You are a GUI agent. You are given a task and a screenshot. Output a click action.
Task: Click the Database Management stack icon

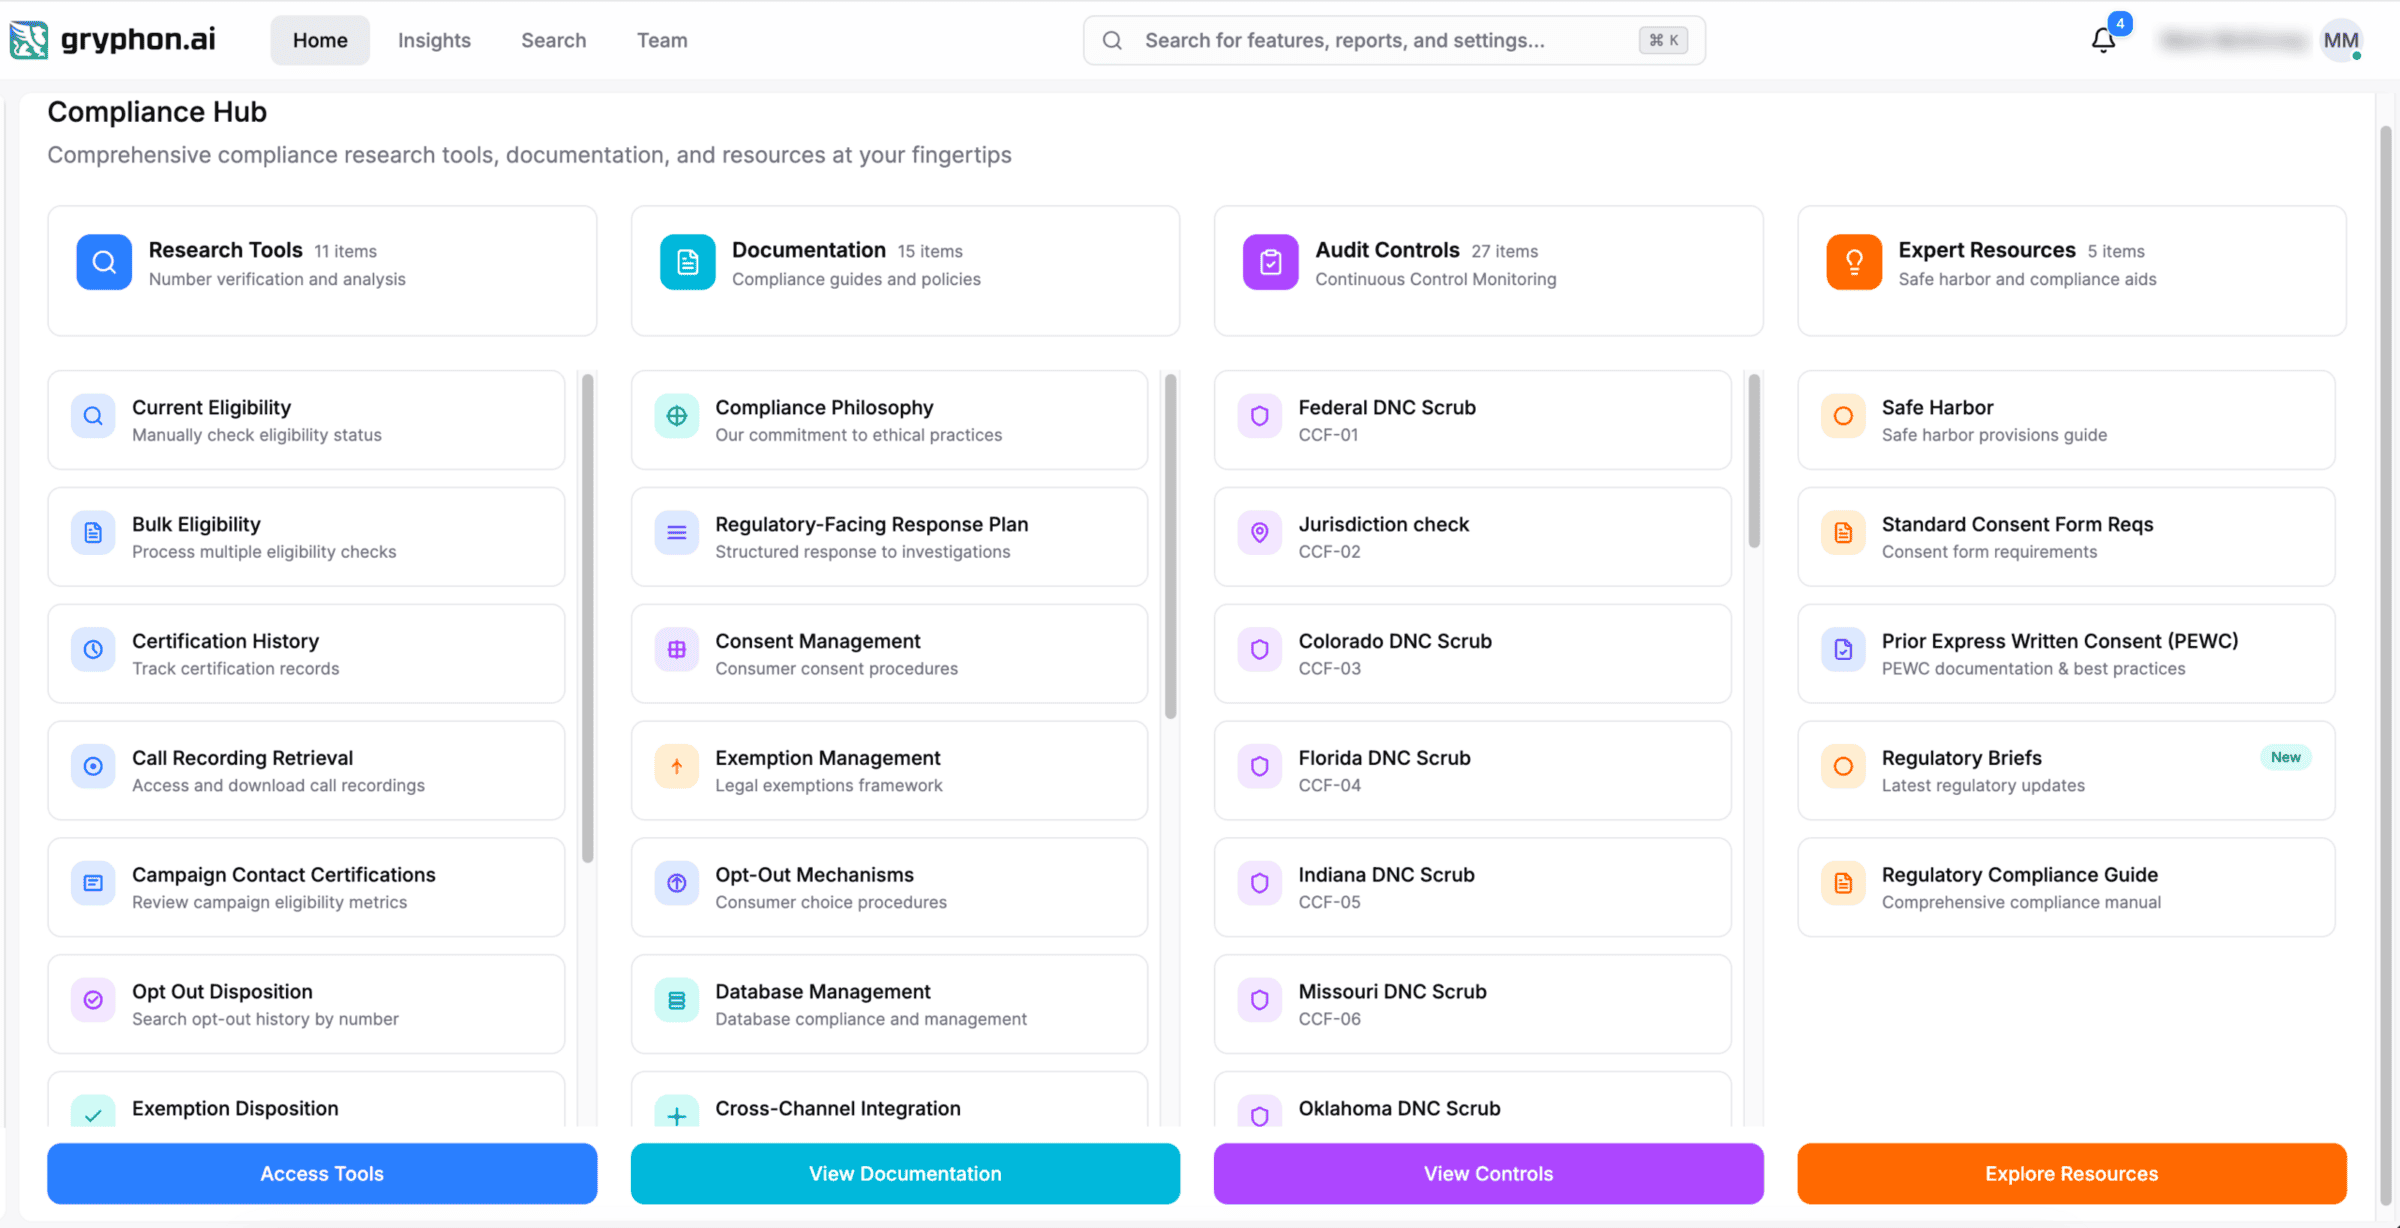[x=677, y=1000]
